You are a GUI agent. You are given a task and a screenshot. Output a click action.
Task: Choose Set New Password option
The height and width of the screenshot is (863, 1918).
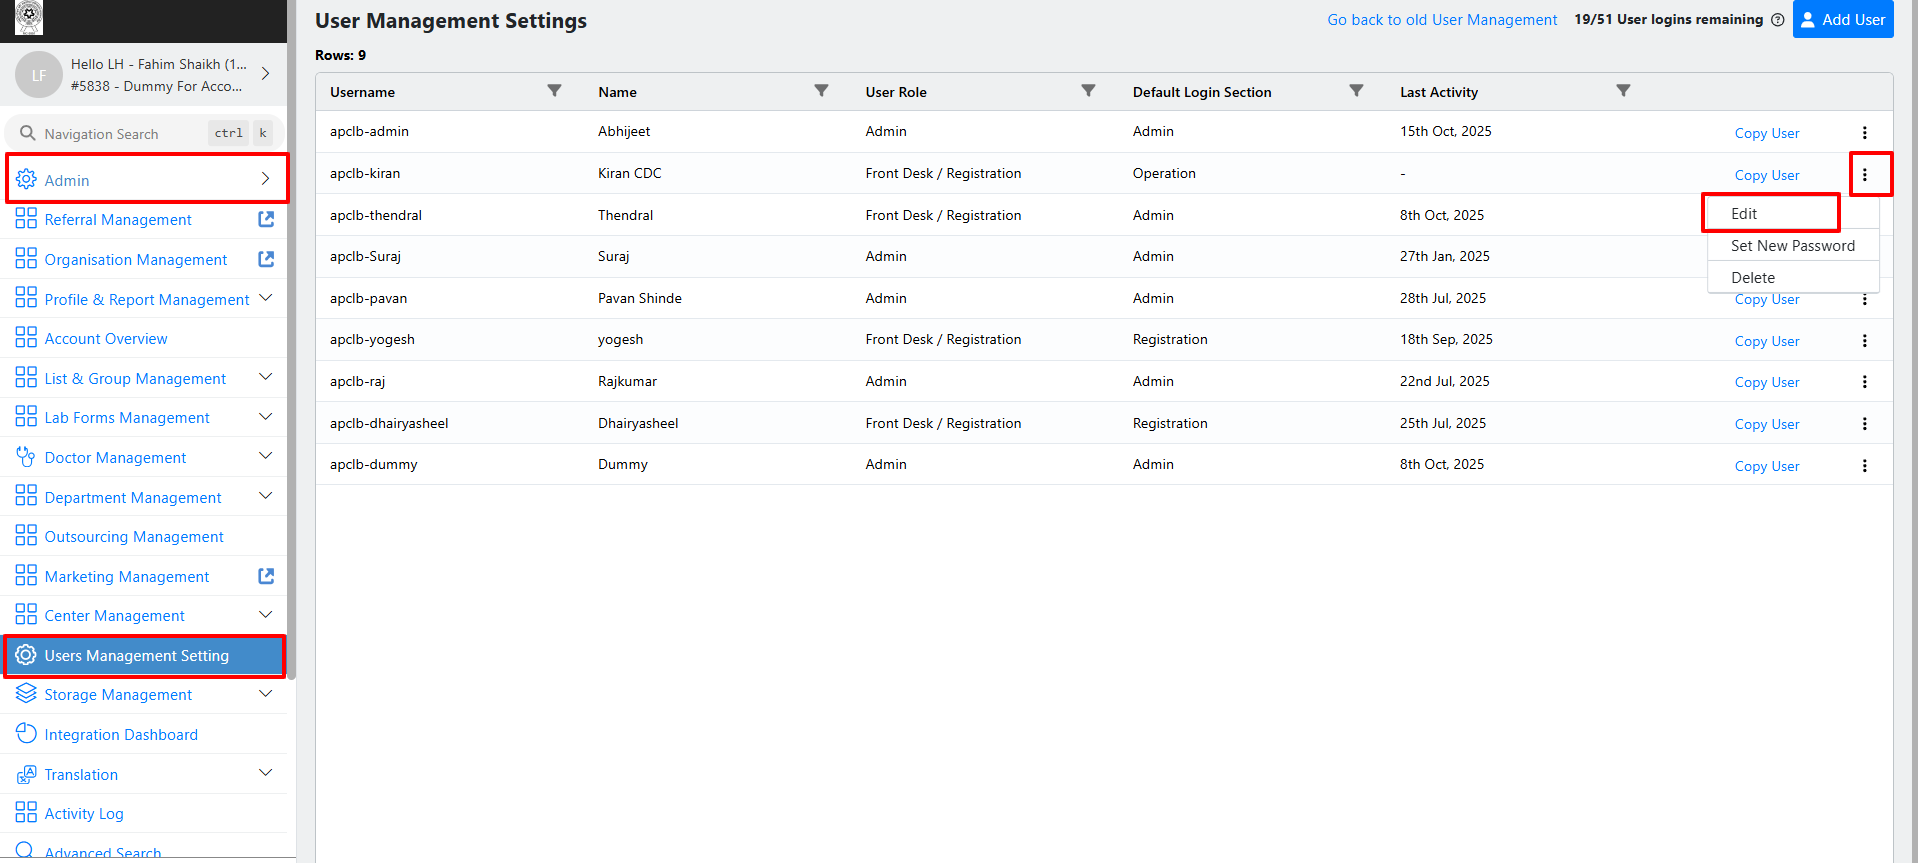1792,246
